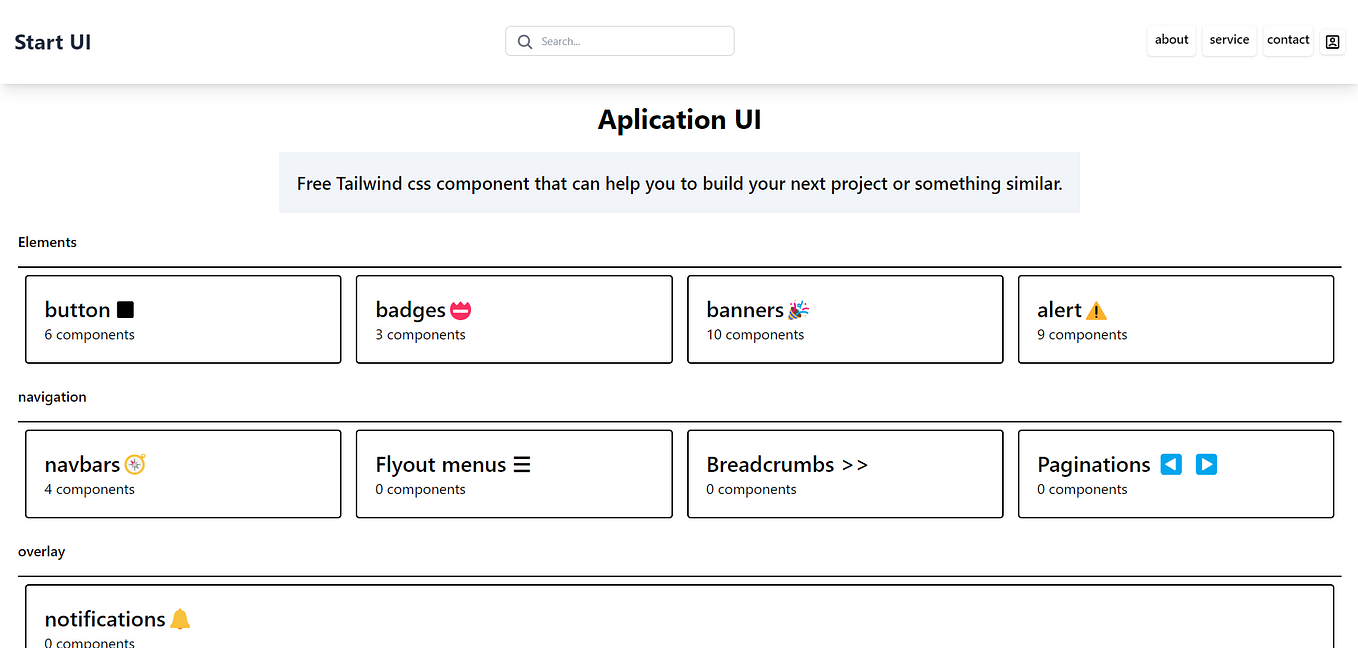Open the badges card with 3 components
This screenshot has width=1358, height=648.
coord(513,320)
